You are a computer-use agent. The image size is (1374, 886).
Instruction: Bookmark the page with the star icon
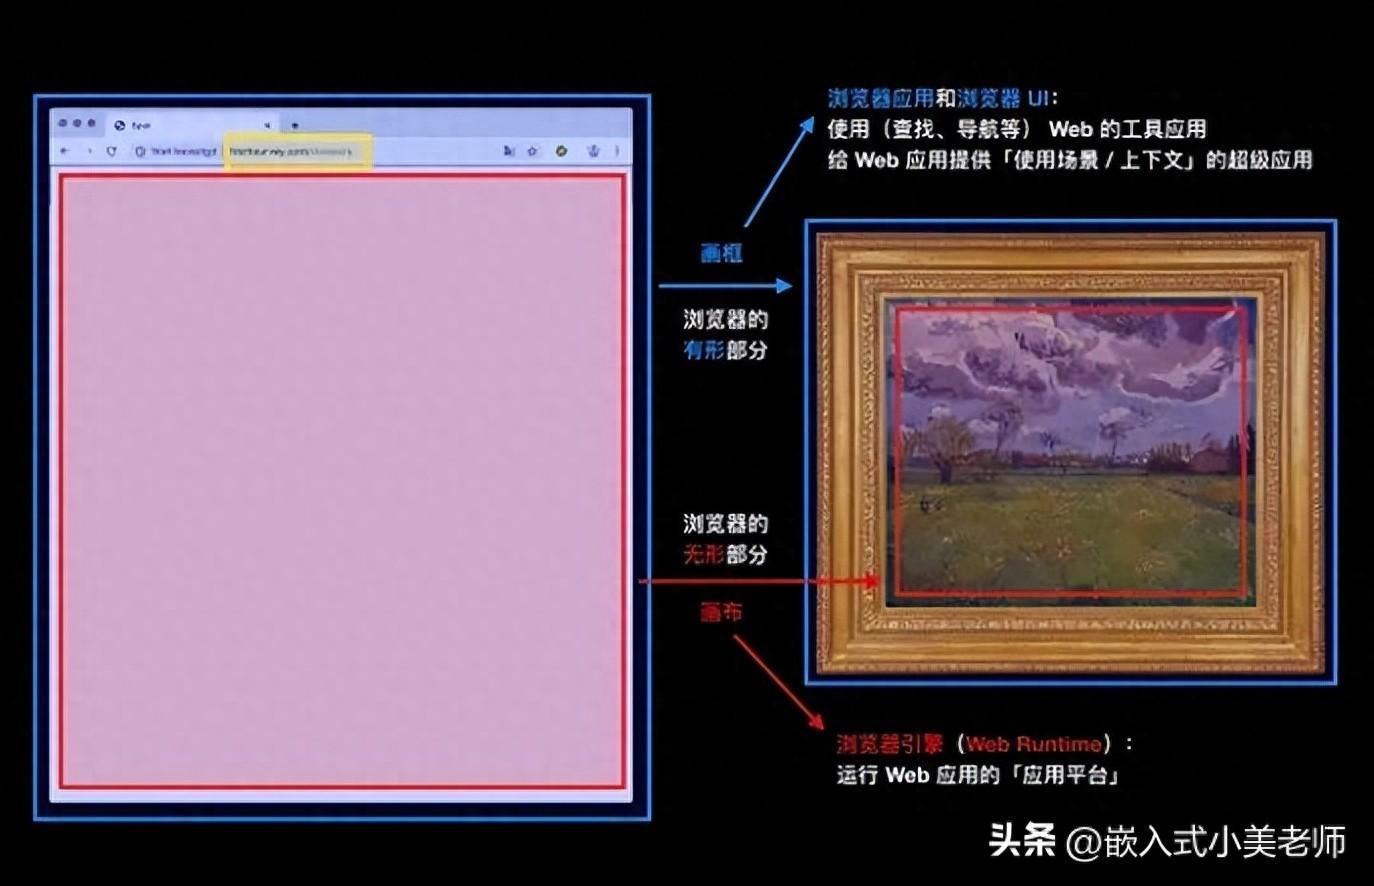(533, 151)
